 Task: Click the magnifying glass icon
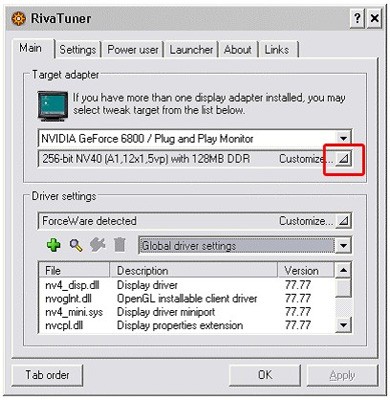point(76,245)
